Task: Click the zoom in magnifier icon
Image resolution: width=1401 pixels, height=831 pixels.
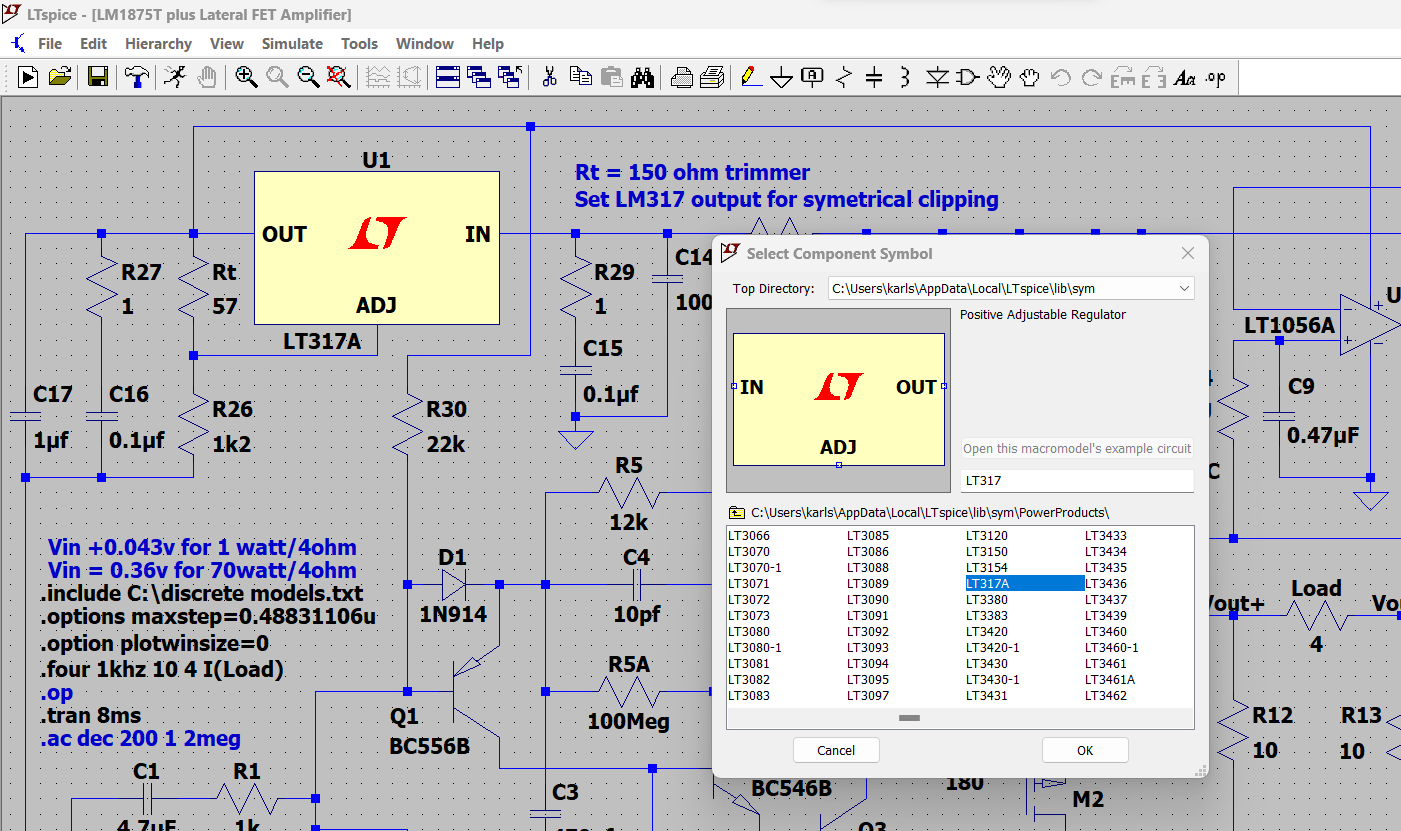Action: [246, 76]
